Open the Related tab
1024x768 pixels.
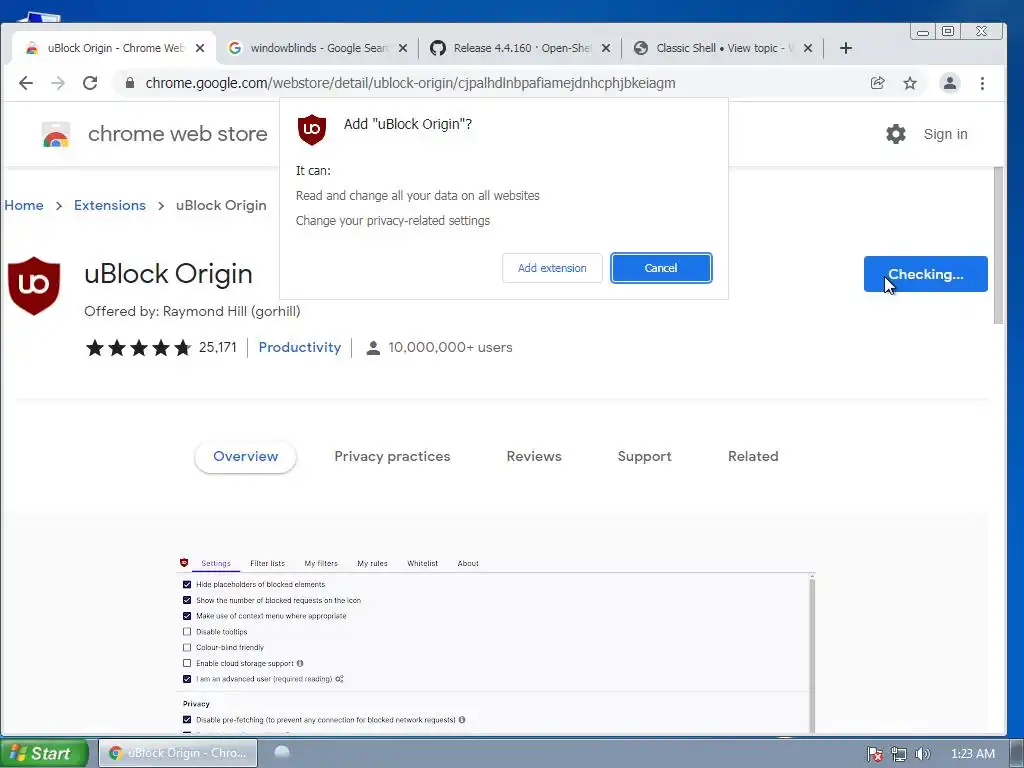(753, 456)
